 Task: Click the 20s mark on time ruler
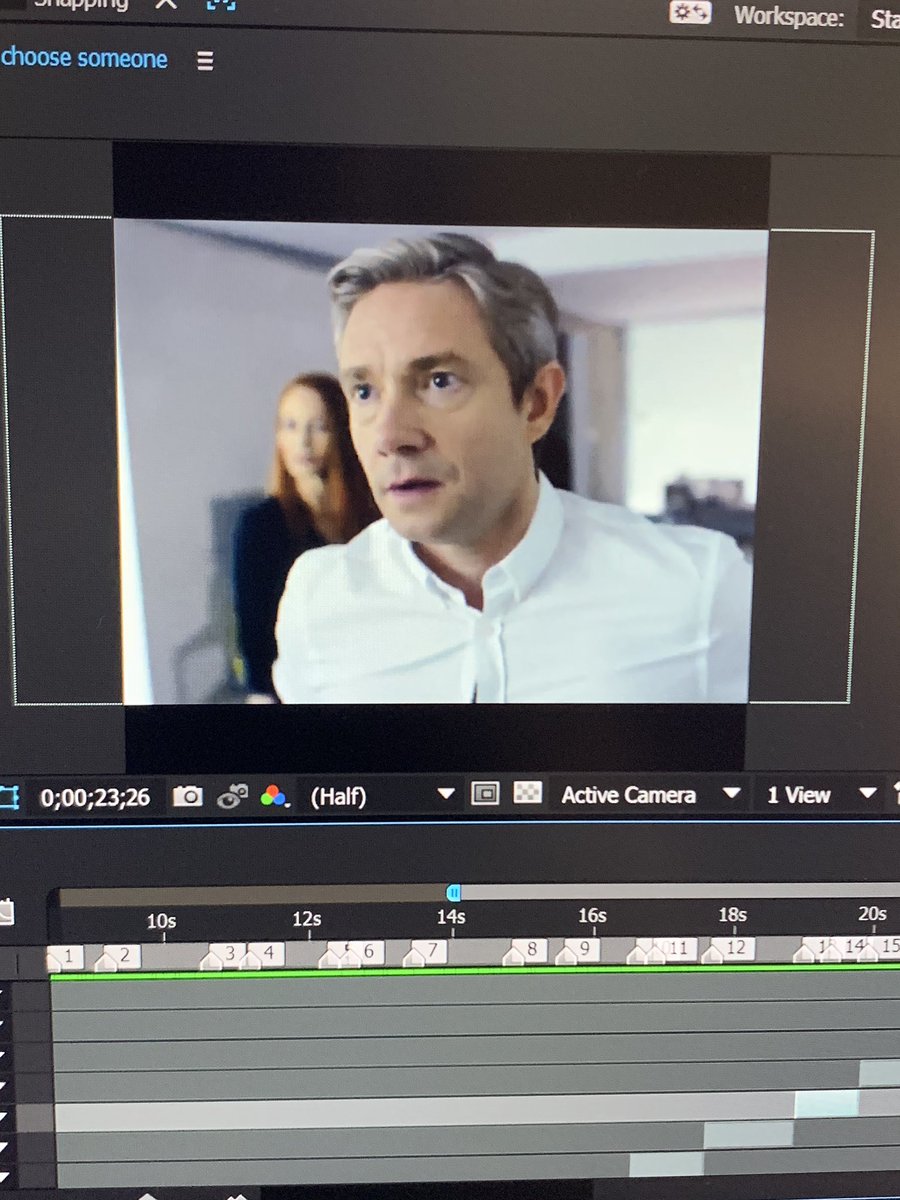click(x=873, y=913)
